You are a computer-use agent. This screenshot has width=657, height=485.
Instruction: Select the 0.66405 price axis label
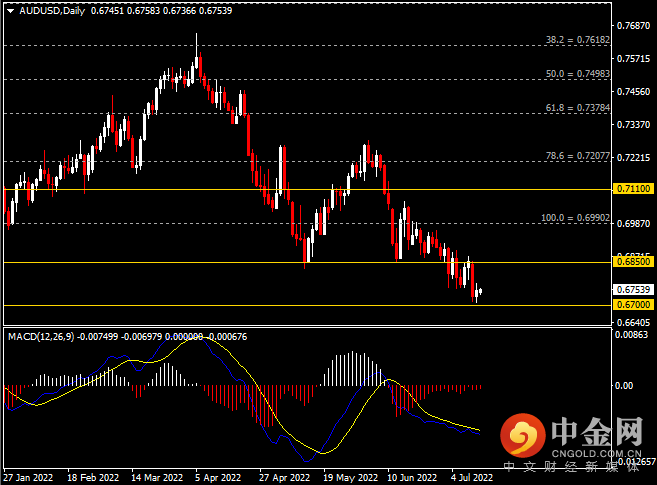coord(633,323)
